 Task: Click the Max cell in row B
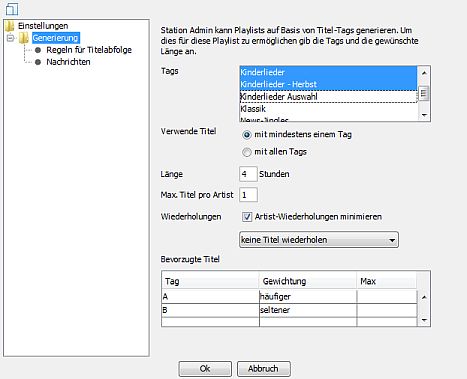387,310
